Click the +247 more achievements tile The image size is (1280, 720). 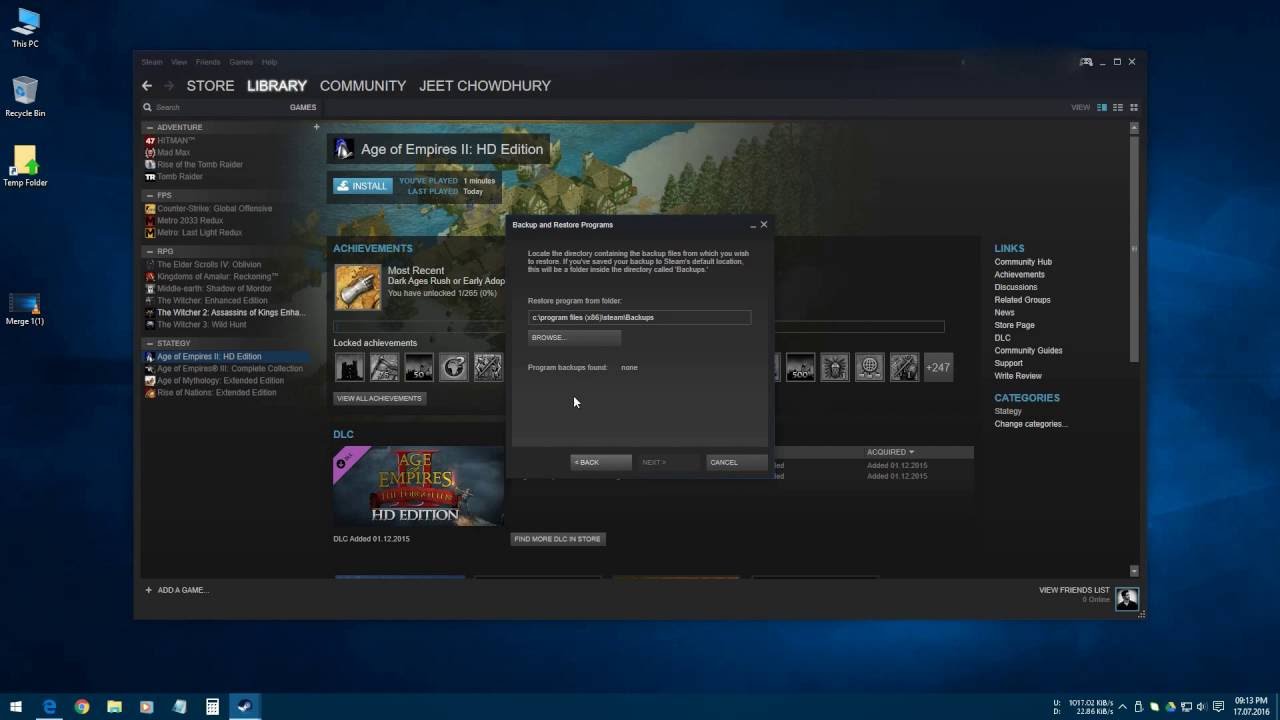(x=938, y=367)
